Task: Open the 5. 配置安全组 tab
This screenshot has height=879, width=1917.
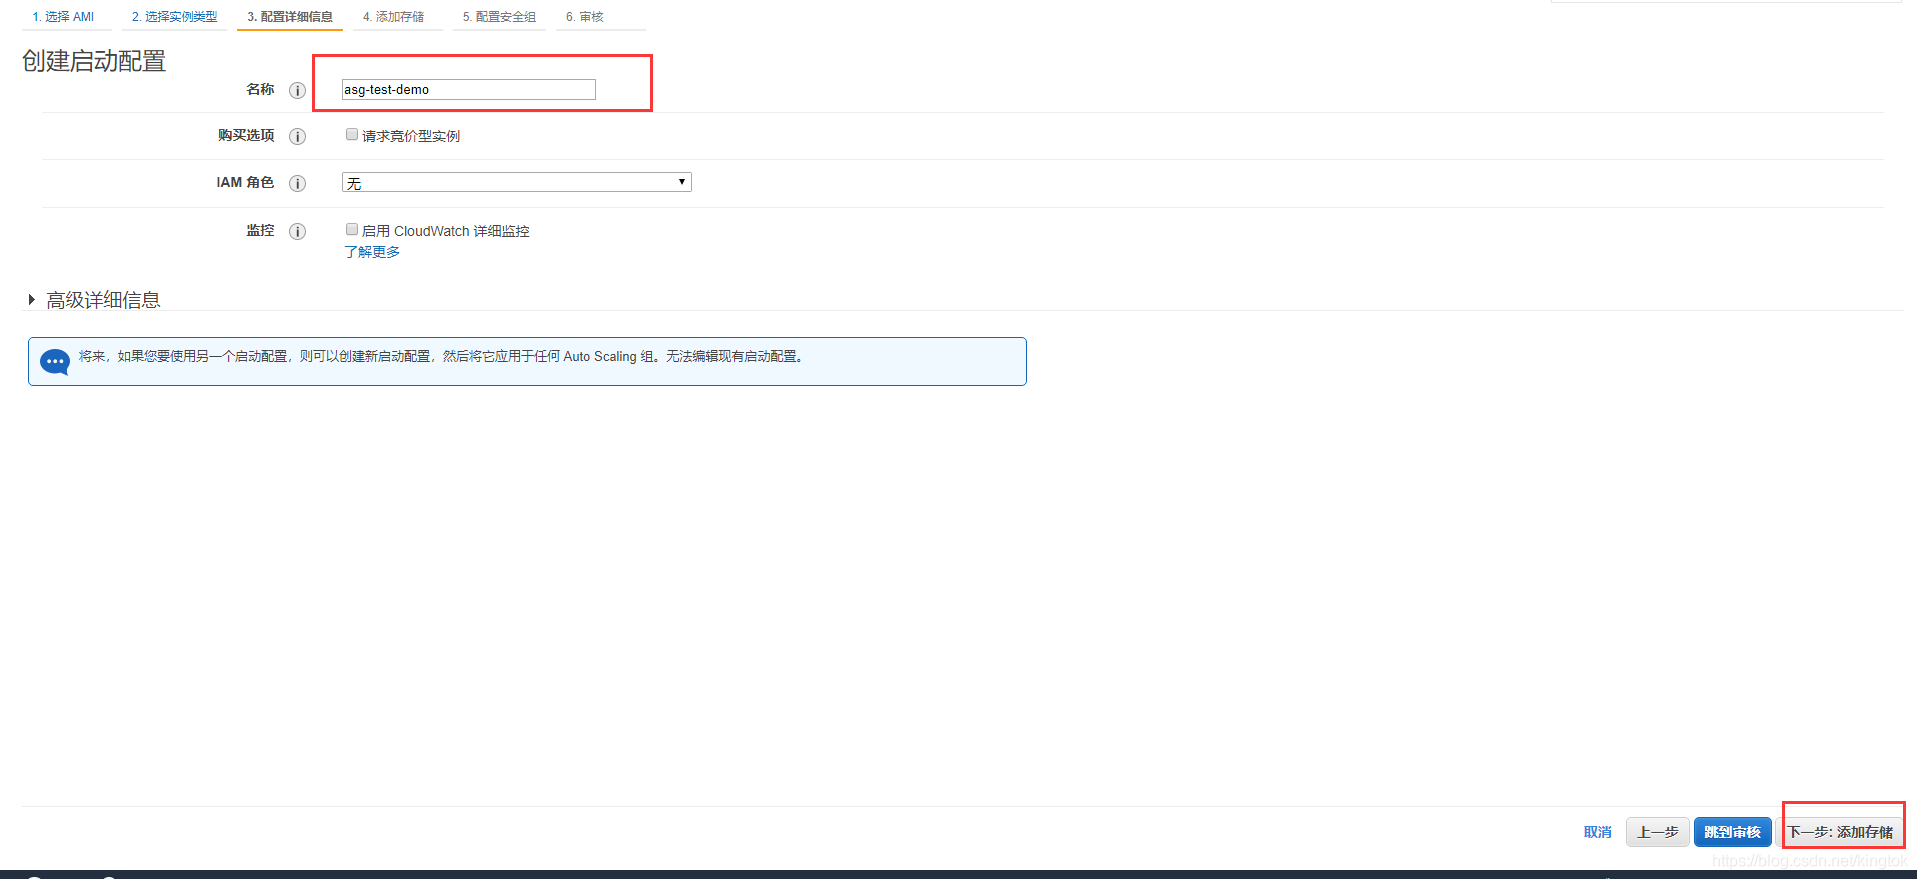Action: coord(500,17)
